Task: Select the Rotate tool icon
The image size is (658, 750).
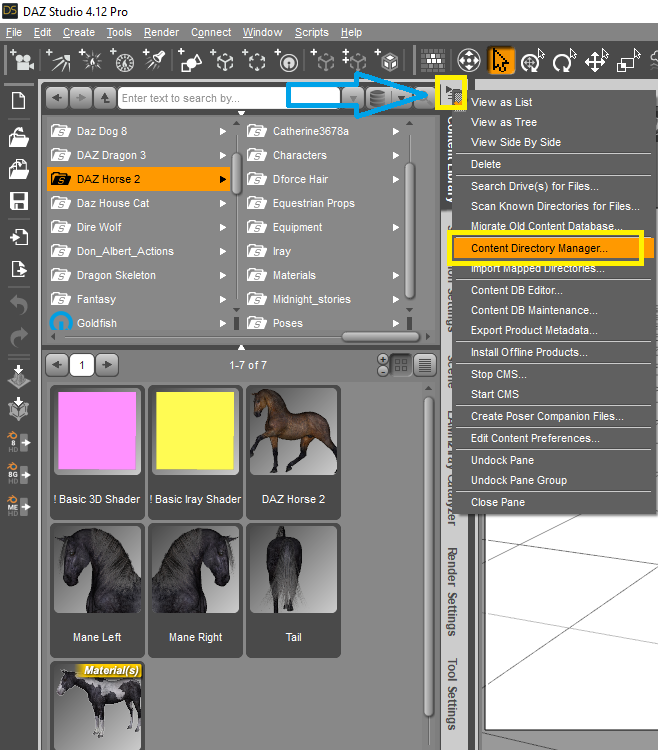Action: (x=564, y=61)
